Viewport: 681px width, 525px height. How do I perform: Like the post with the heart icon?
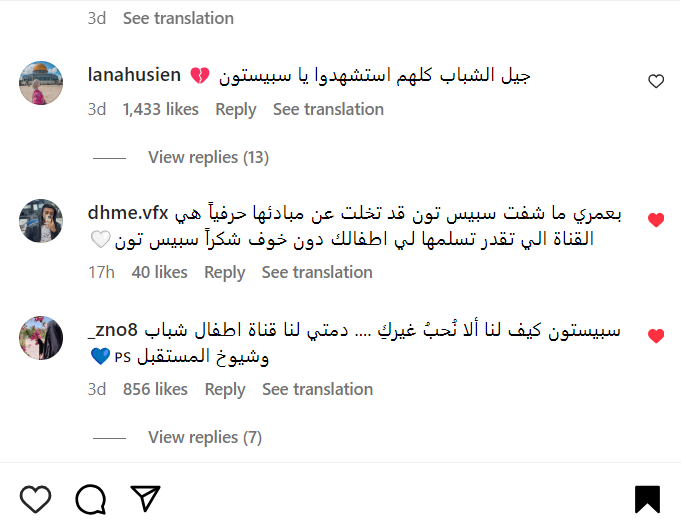click(x=35, y=498)
